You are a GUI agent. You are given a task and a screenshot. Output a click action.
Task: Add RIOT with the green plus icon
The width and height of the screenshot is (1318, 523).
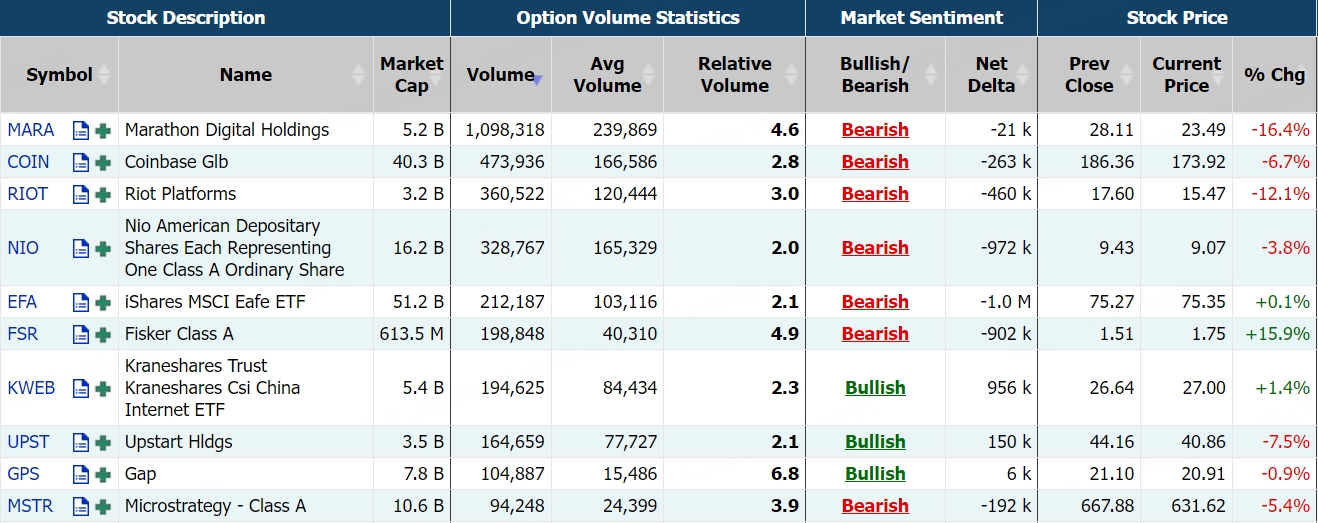pos(103,194)
